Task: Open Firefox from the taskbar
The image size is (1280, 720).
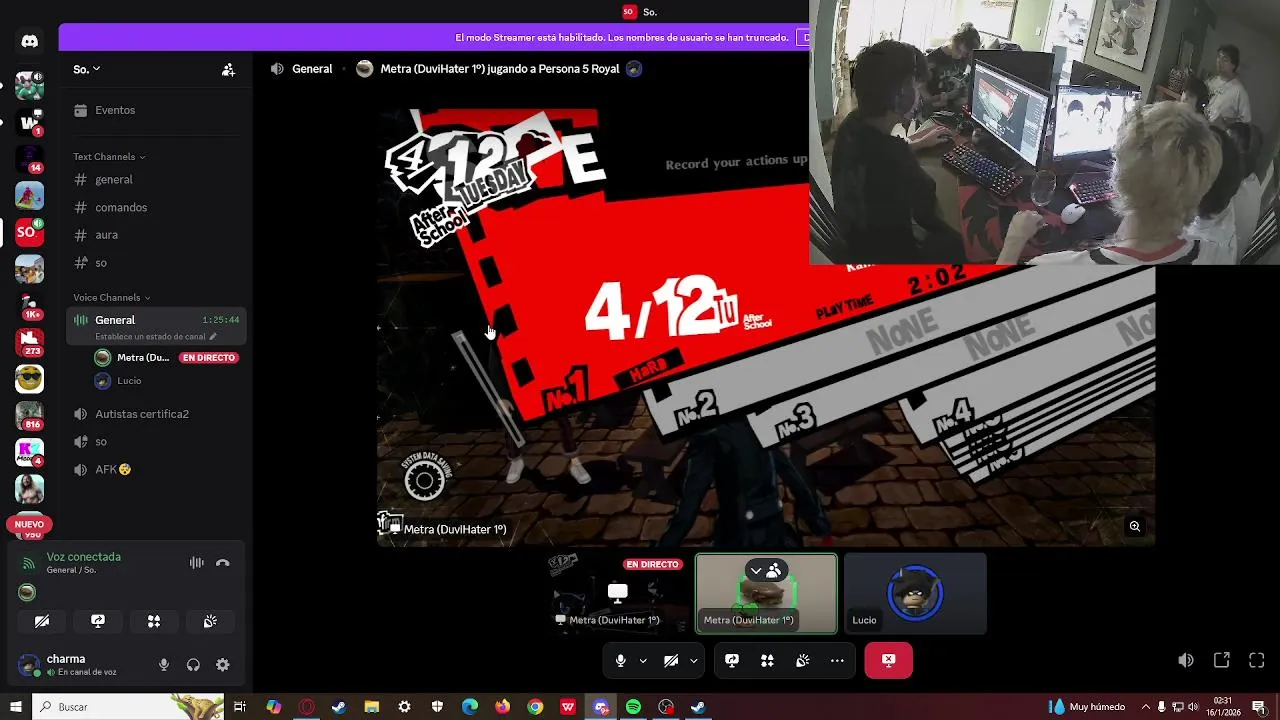Action: pyautogui.click(x=502, y=707)
